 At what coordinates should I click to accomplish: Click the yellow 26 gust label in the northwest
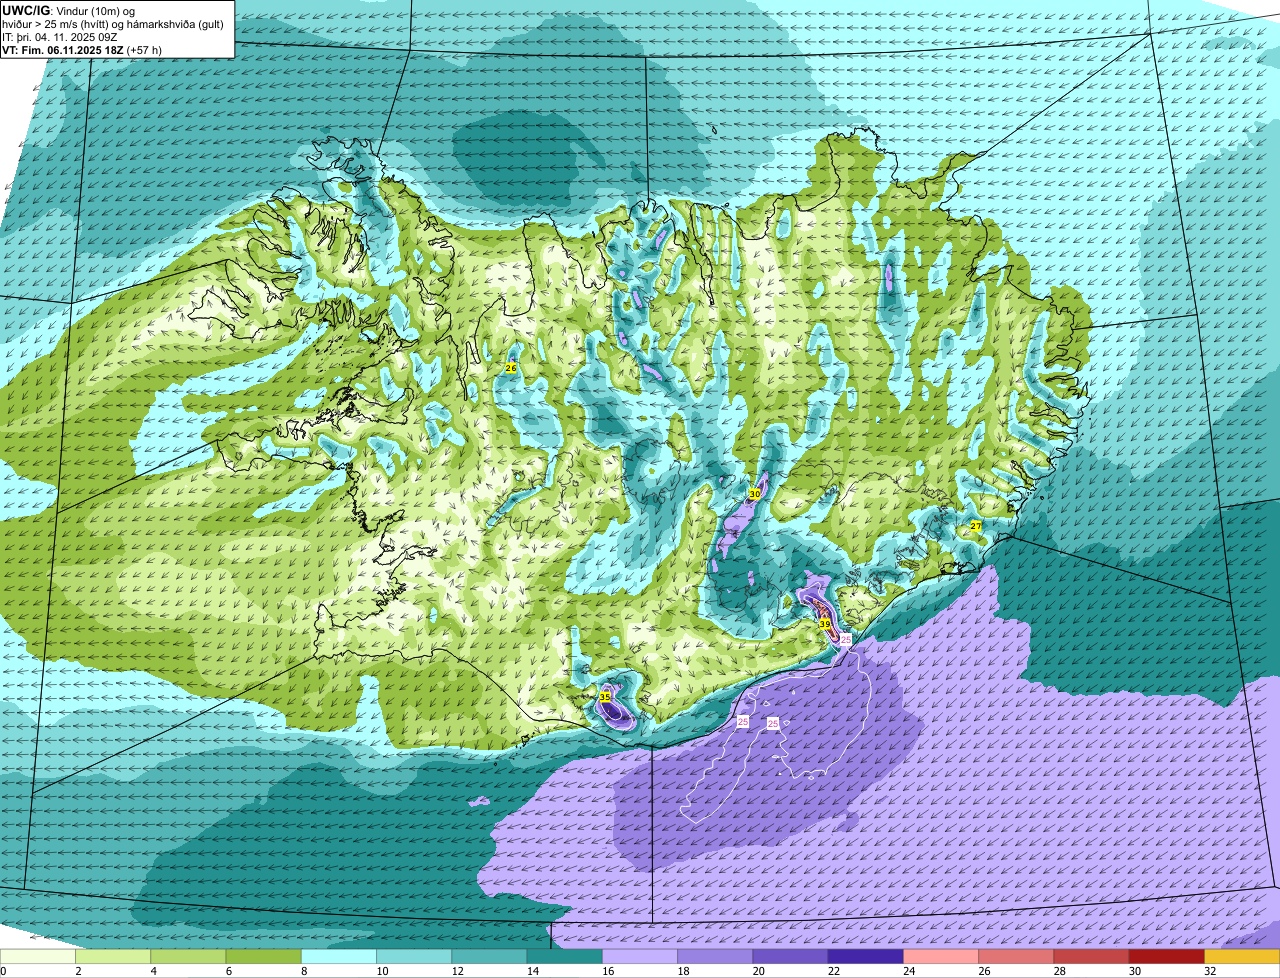(511, 368)
